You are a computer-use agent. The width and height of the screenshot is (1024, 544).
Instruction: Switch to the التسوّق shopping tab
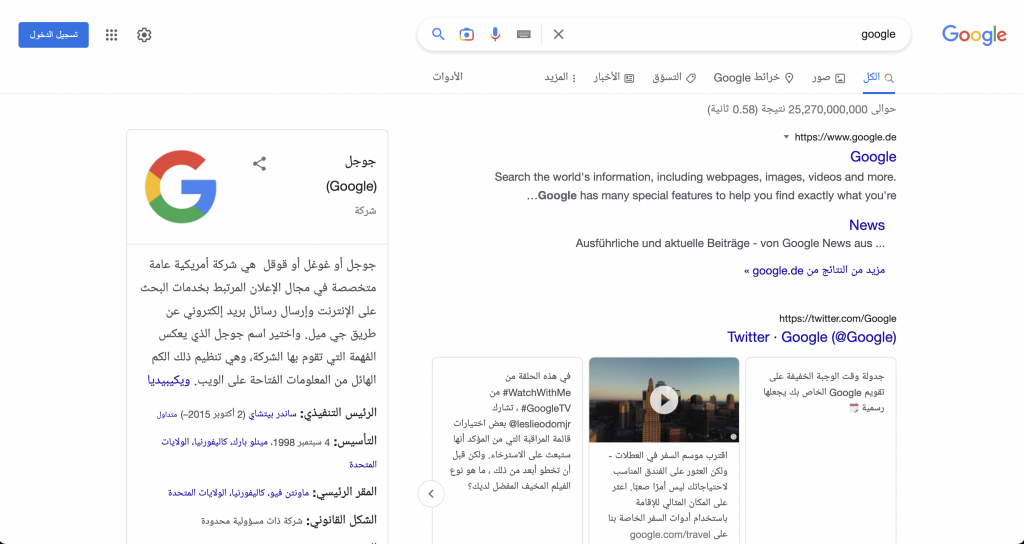pyautogui.click(x=674, y=78)
